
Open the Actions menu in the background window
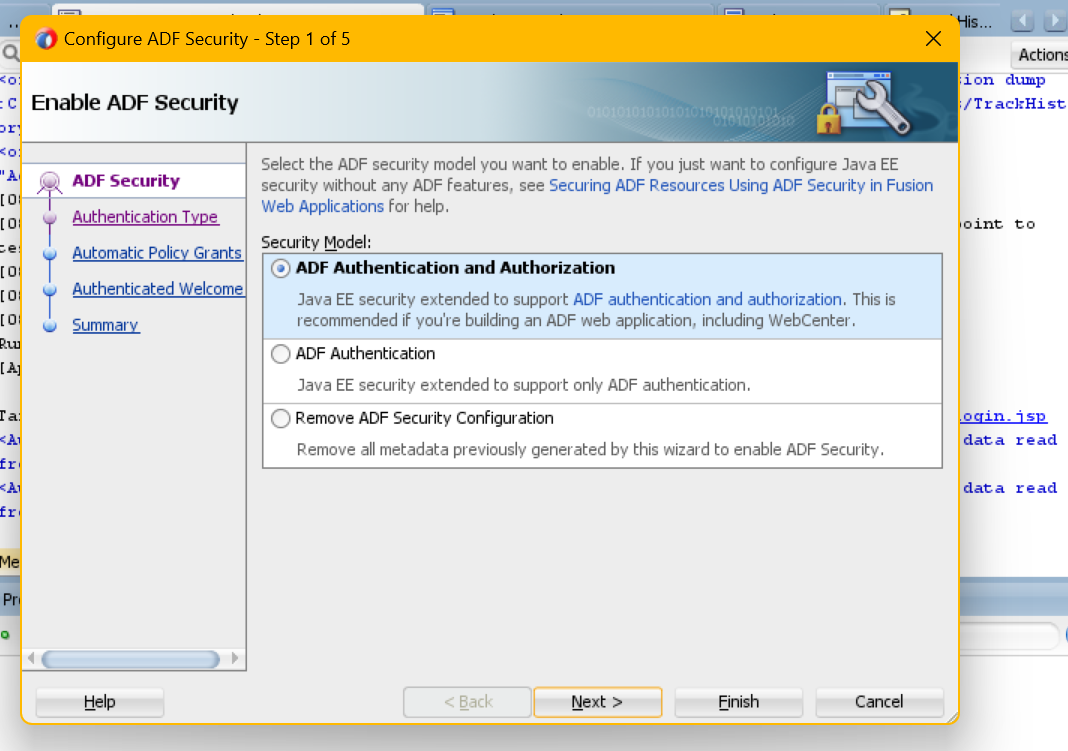pos(1040,54)
